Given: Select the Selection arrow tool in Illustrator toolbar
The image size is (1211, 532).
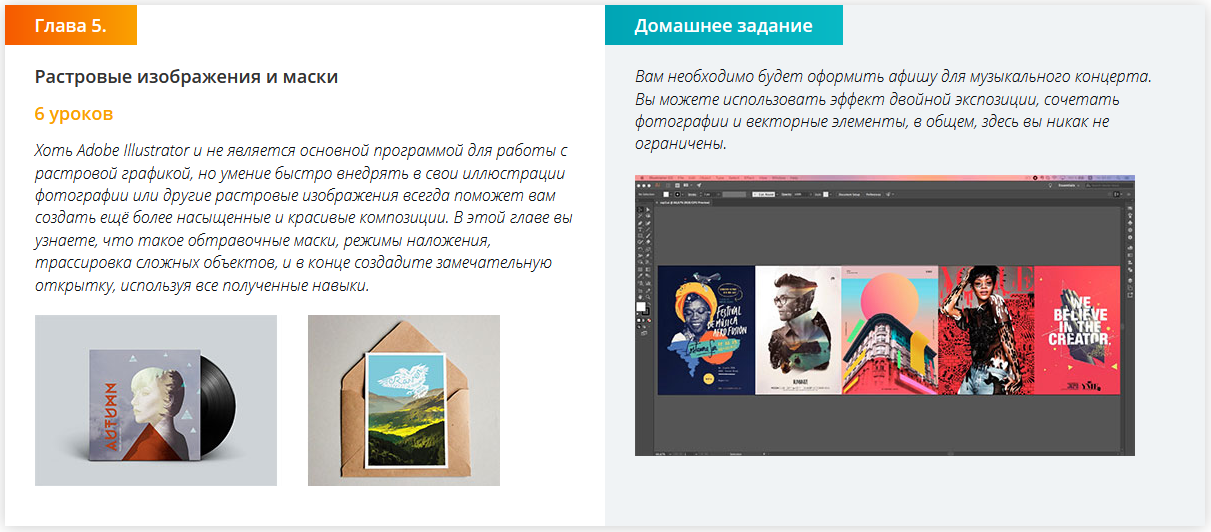Looking at the screenshot, I should (640, 209).
